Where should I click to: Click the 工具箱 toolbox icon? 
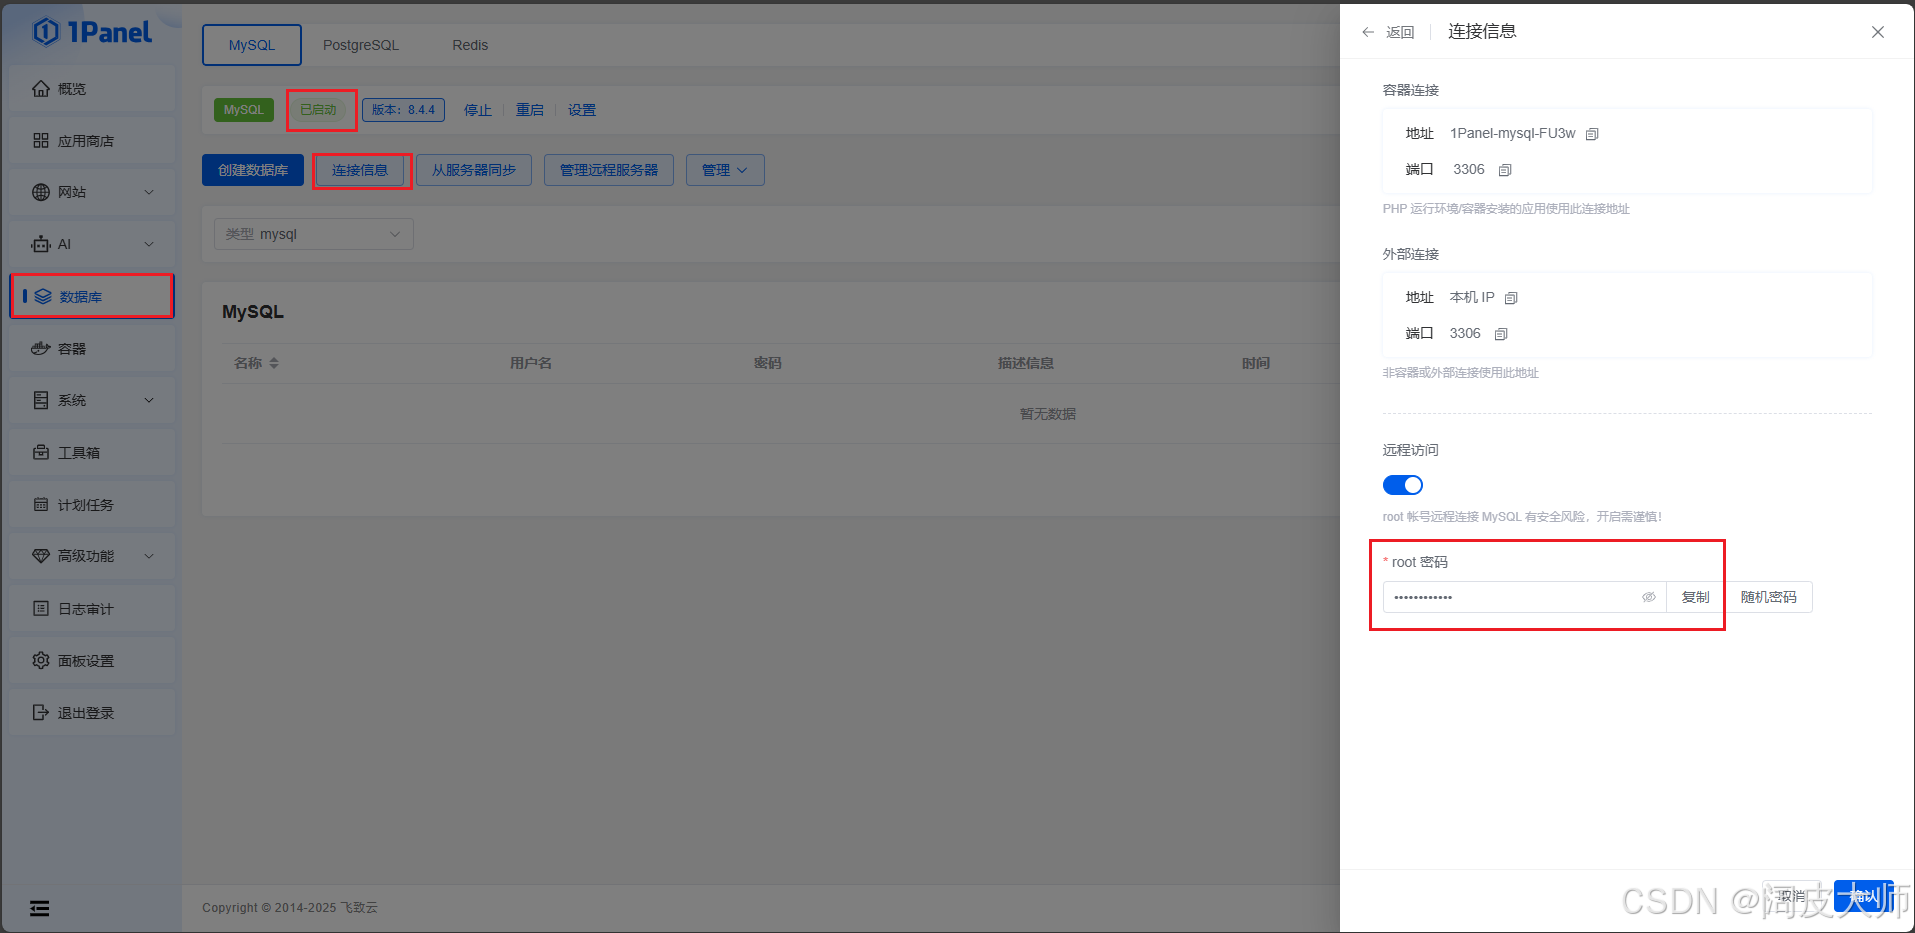[41, 453]
